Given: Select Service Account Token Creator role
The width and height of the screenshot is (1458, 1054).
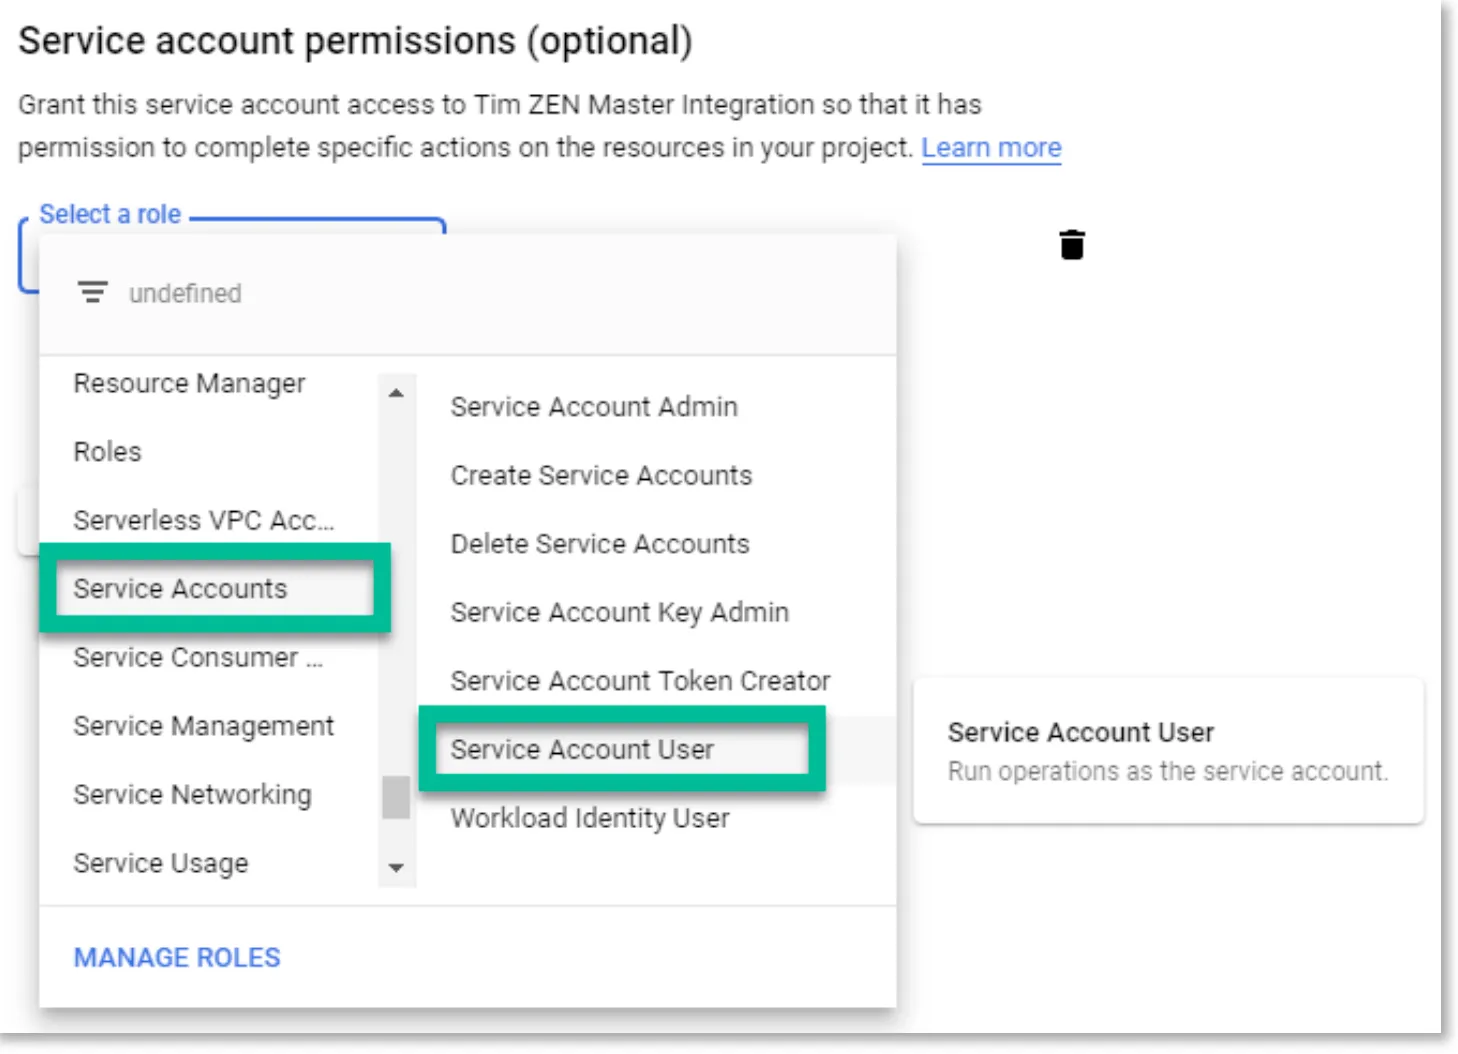Looking at the screenshot, I should click(640, 681).
